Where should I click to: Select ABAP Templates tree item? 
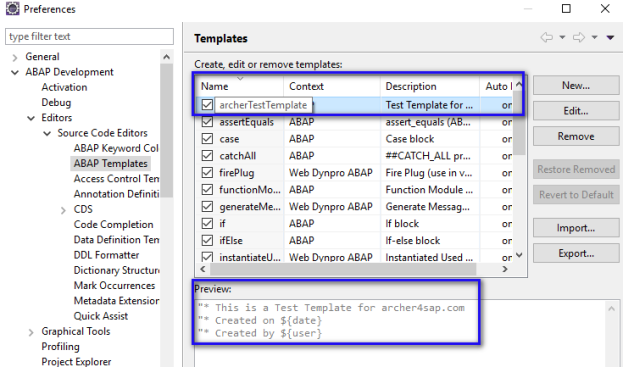(110, 164)
